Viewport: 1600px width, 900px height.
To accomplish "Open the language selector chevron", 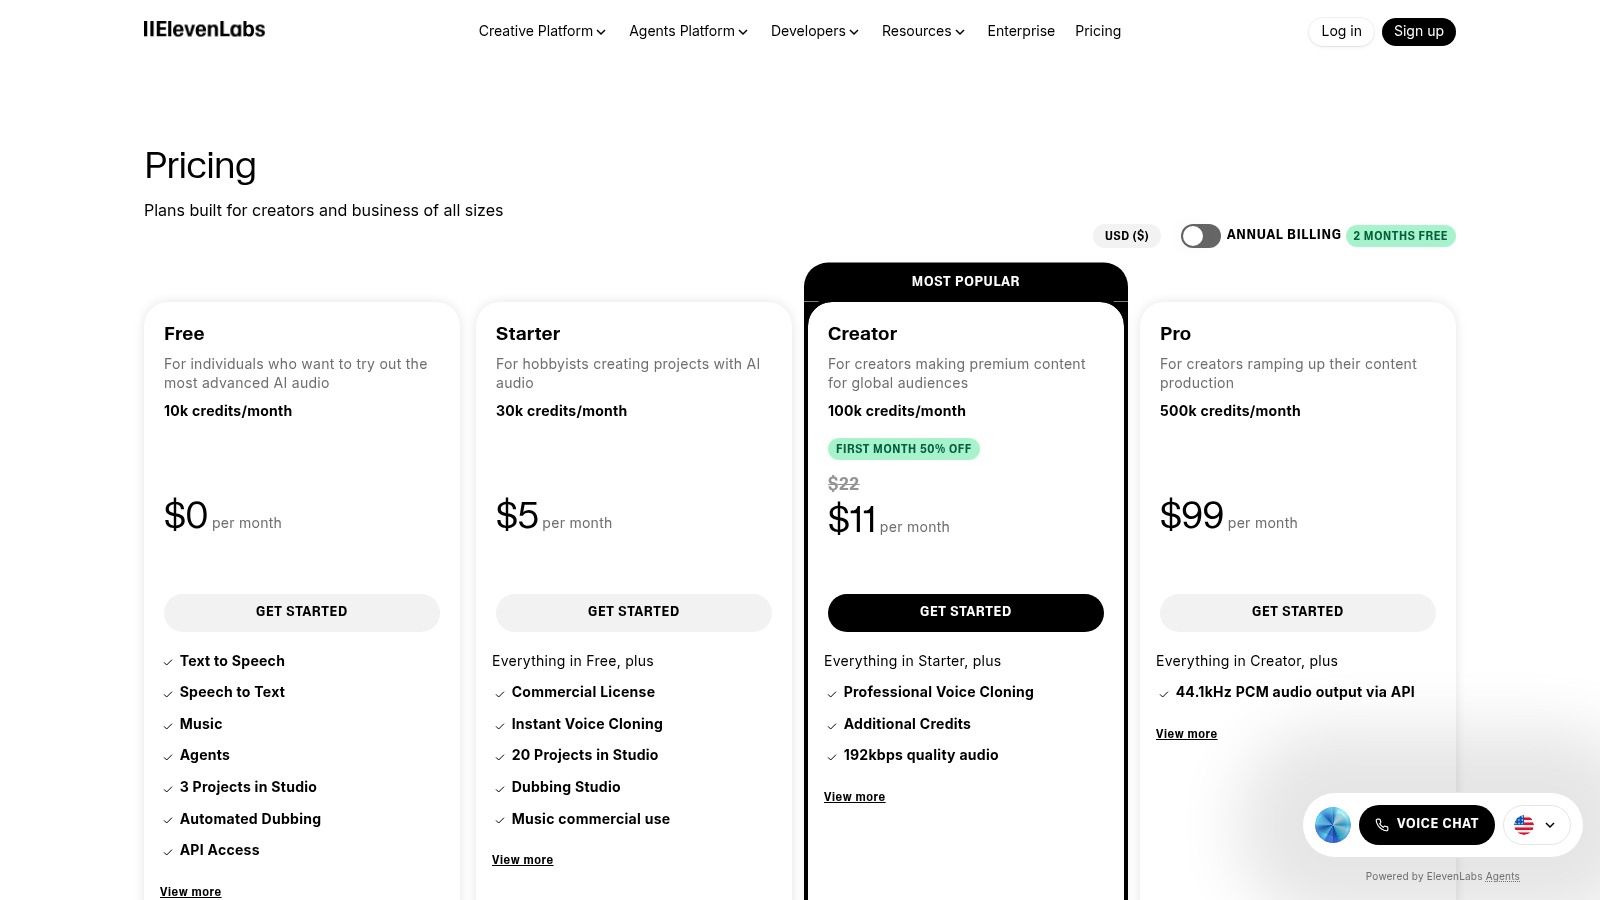I will (1550, 825).
